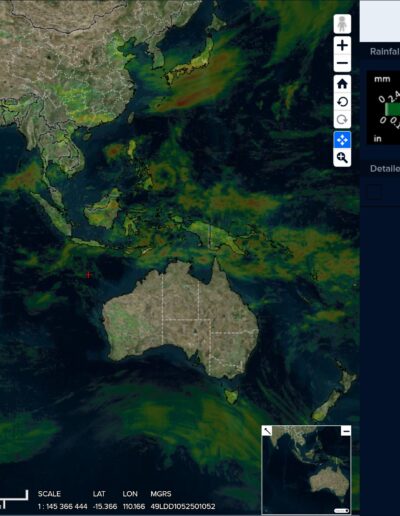Viewport: 400px width, 516px height.
Task: Maximize the overview map with arrow icon
Action: [267, 431]
